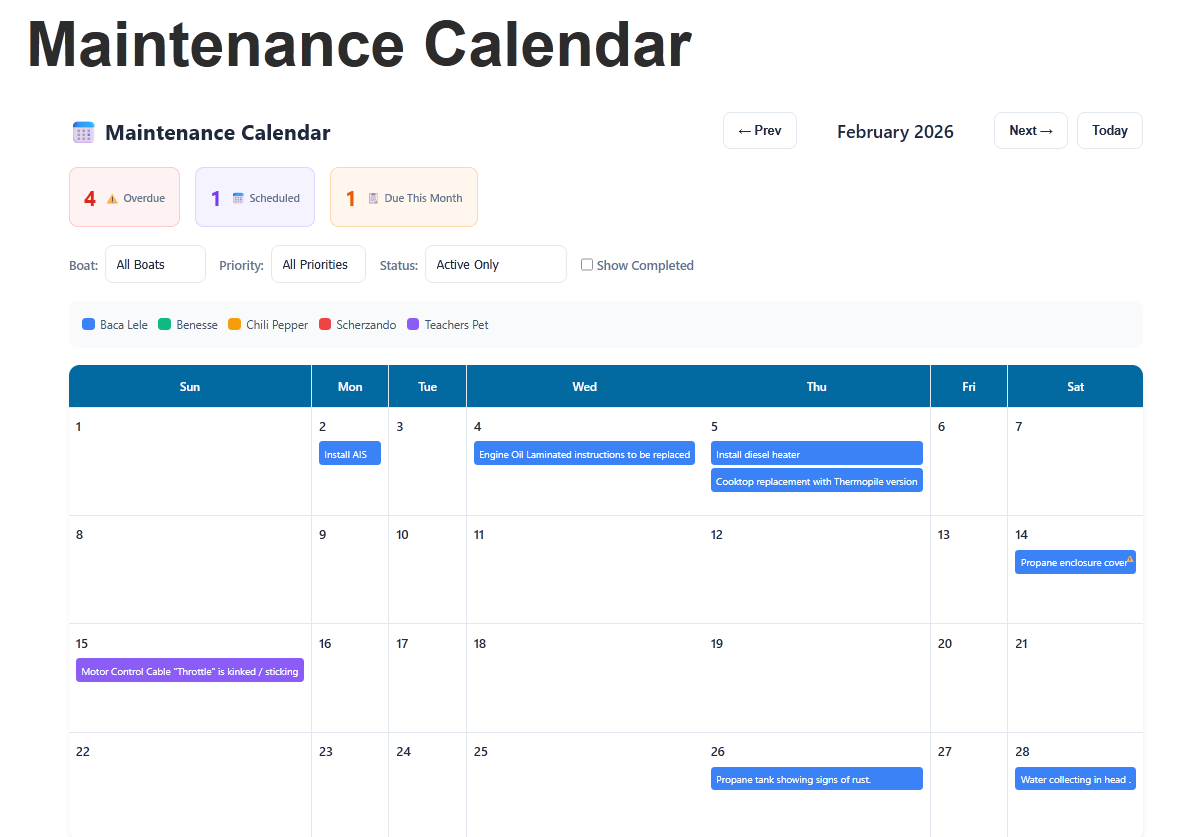This screenshot has height=837, width=1177.
Task: Open the Boat filter dropdown
Action: (x=155, y=265)
